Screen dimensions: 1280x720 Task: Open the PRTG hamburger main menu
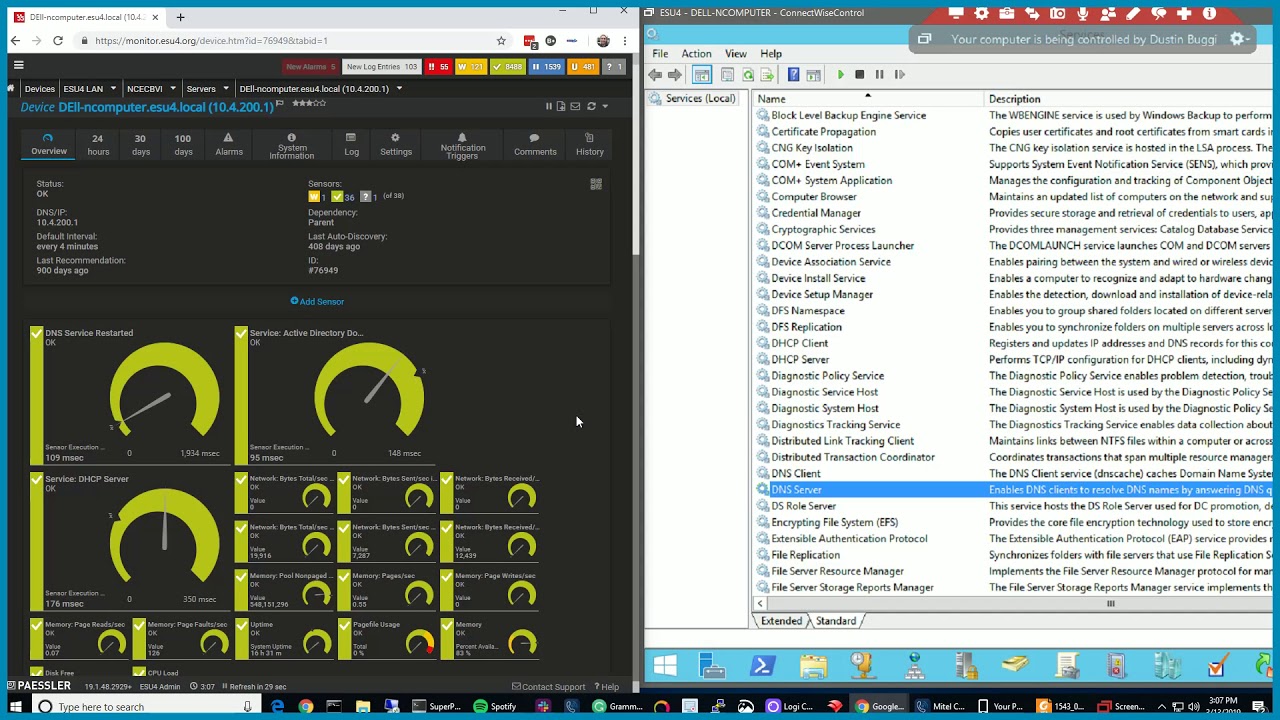click(18, 65)
